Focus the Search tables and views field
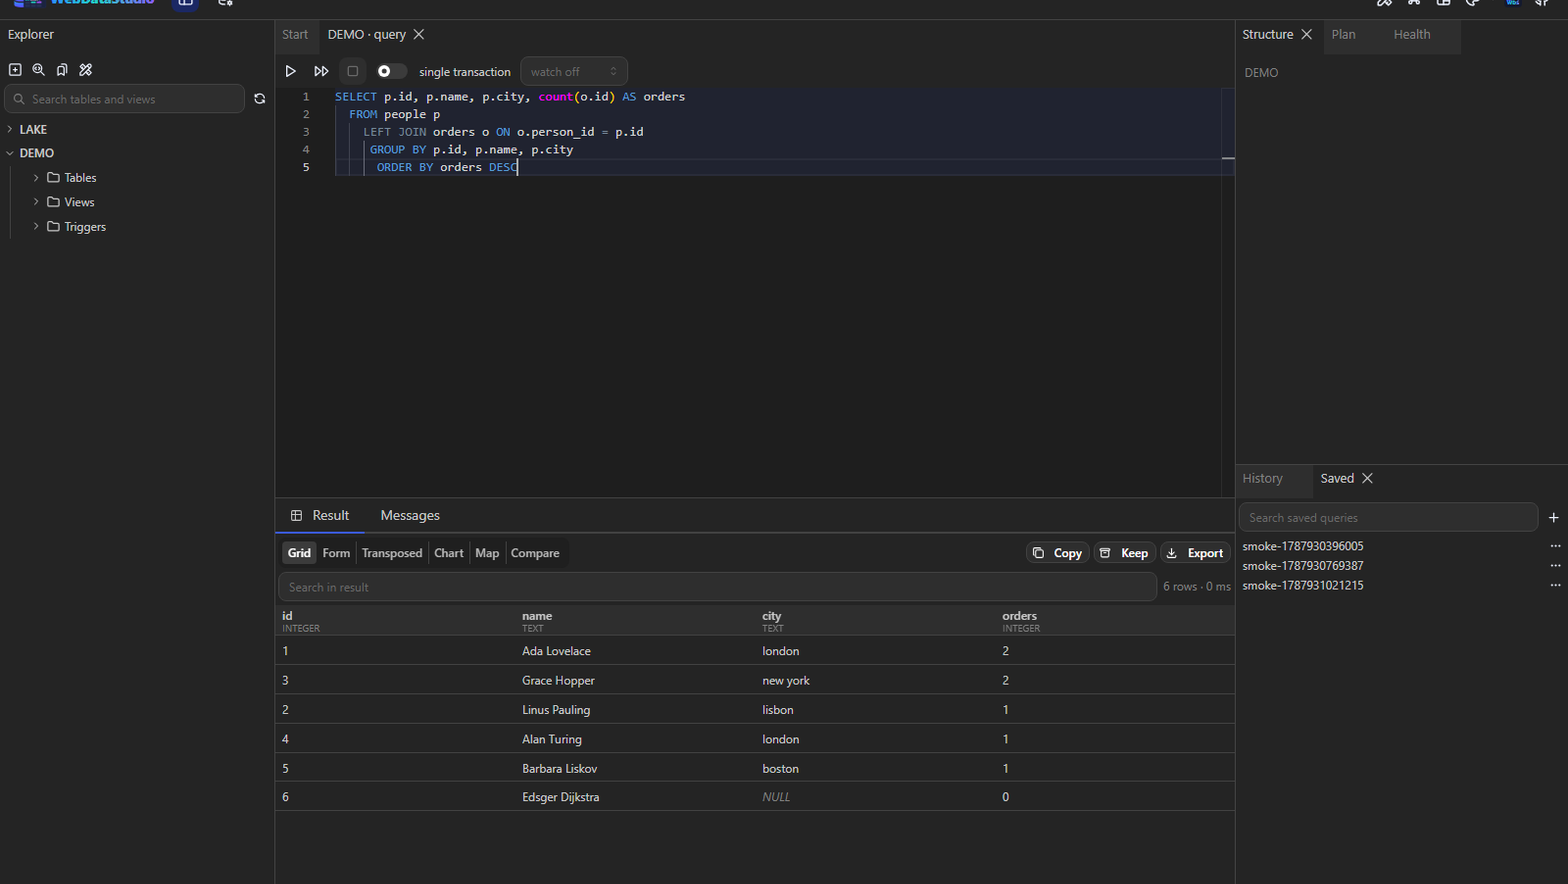Screen dimensions: 1568x884 click(125, 99)
